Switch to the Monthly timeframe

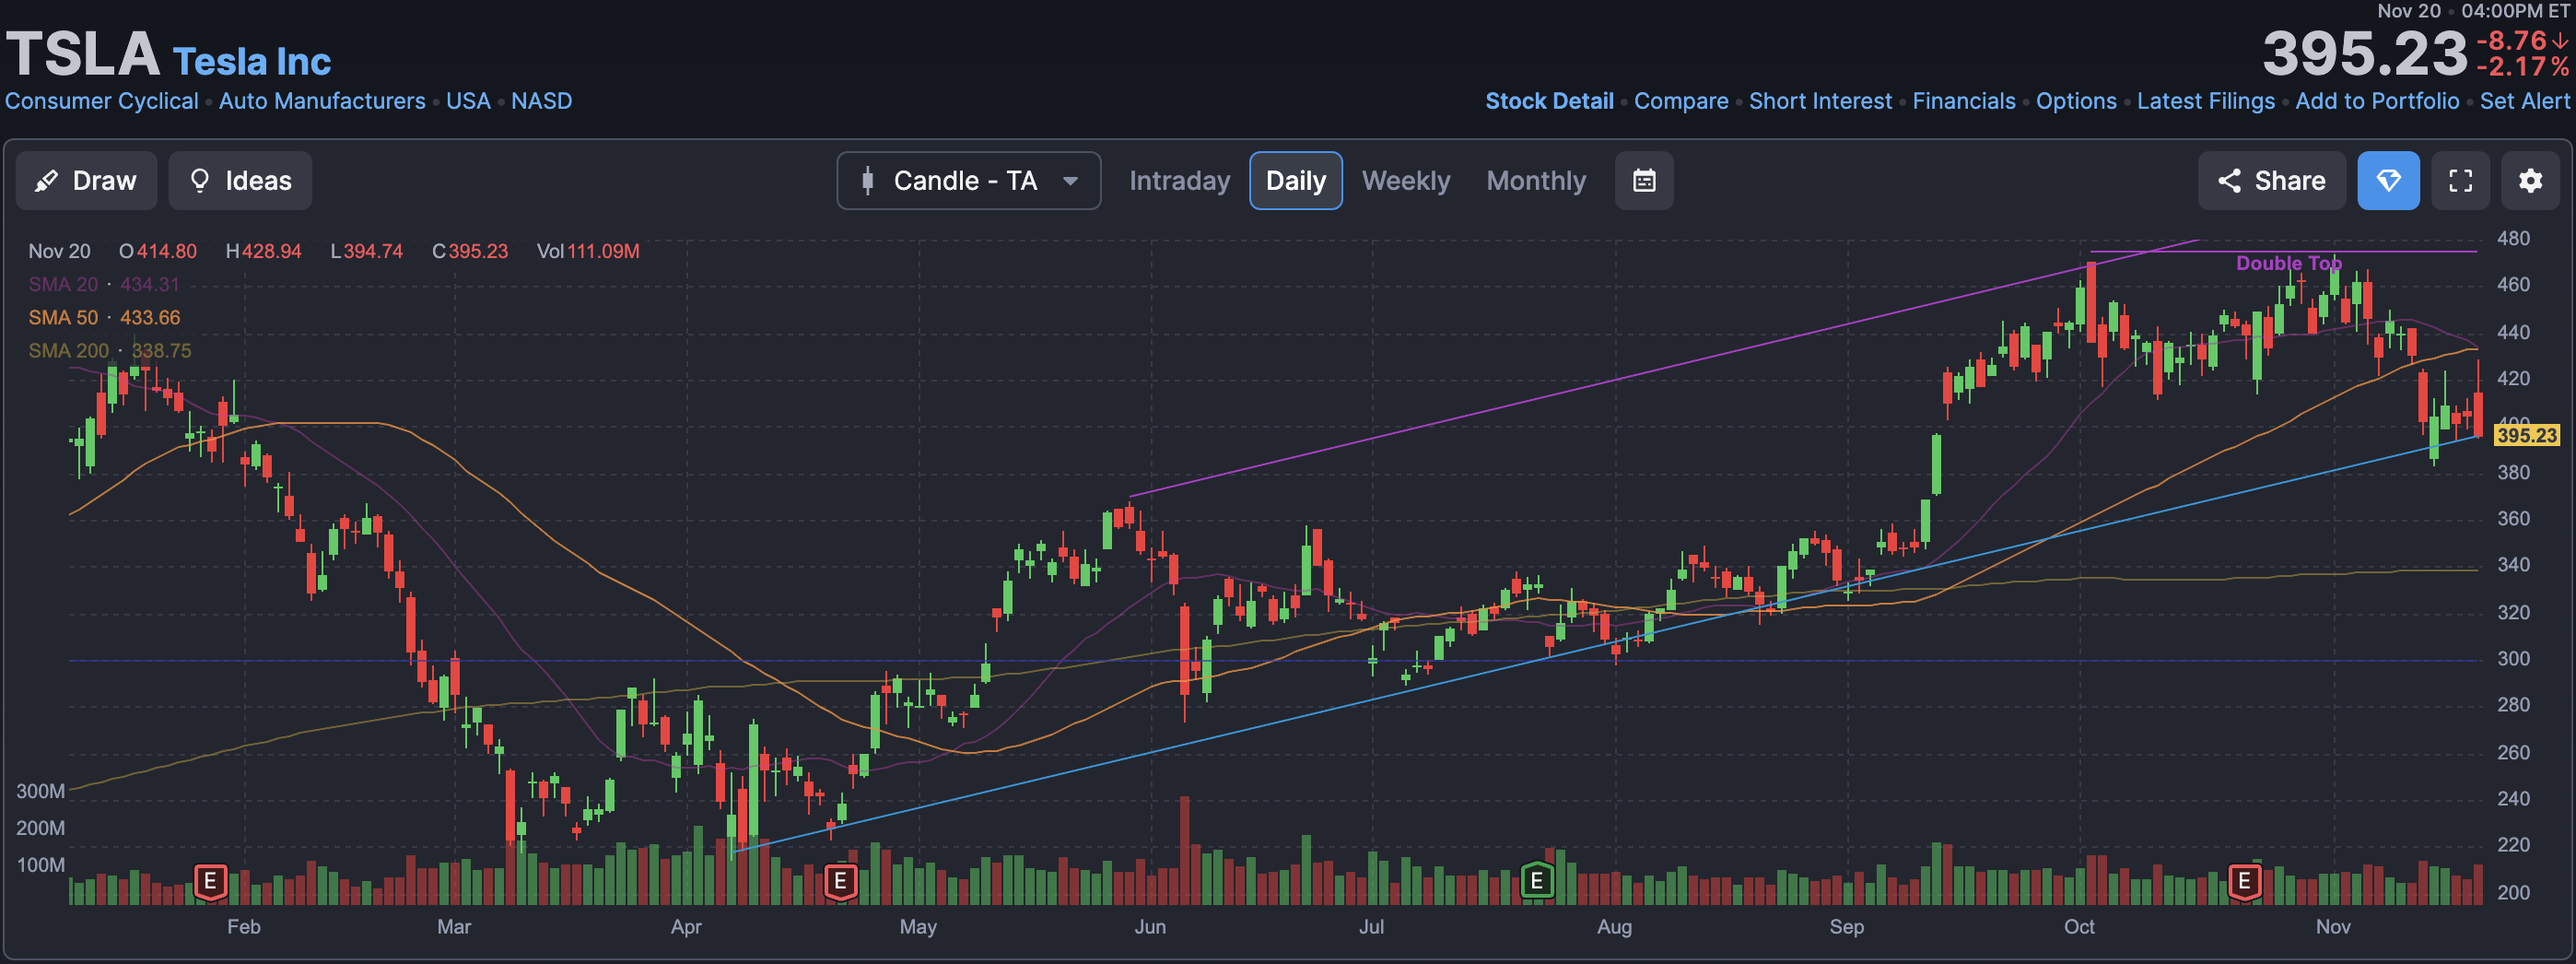(x=1536, y=181)
